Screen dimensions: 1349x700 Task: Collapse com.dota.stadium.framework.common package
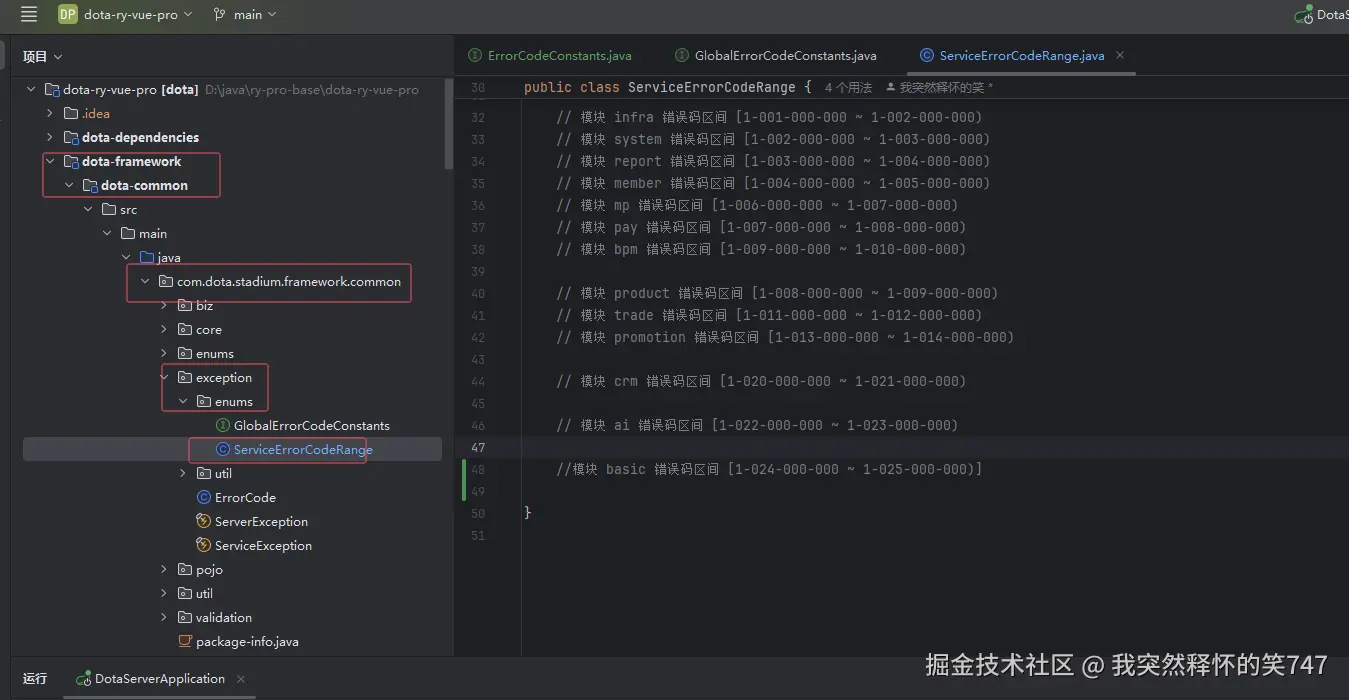(x=145, y=281)
